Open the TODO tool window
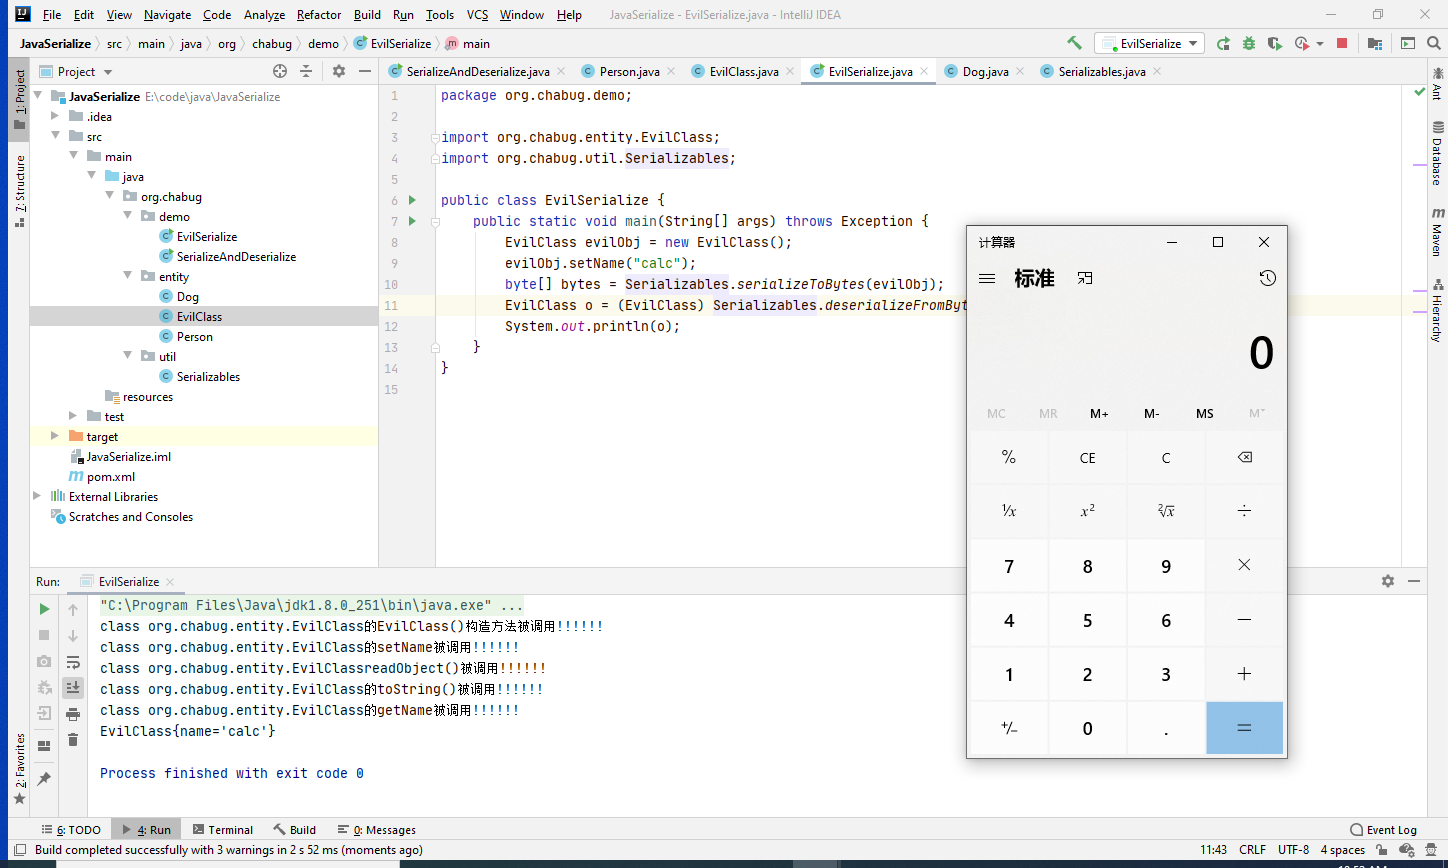 click(x=71, y=830)
